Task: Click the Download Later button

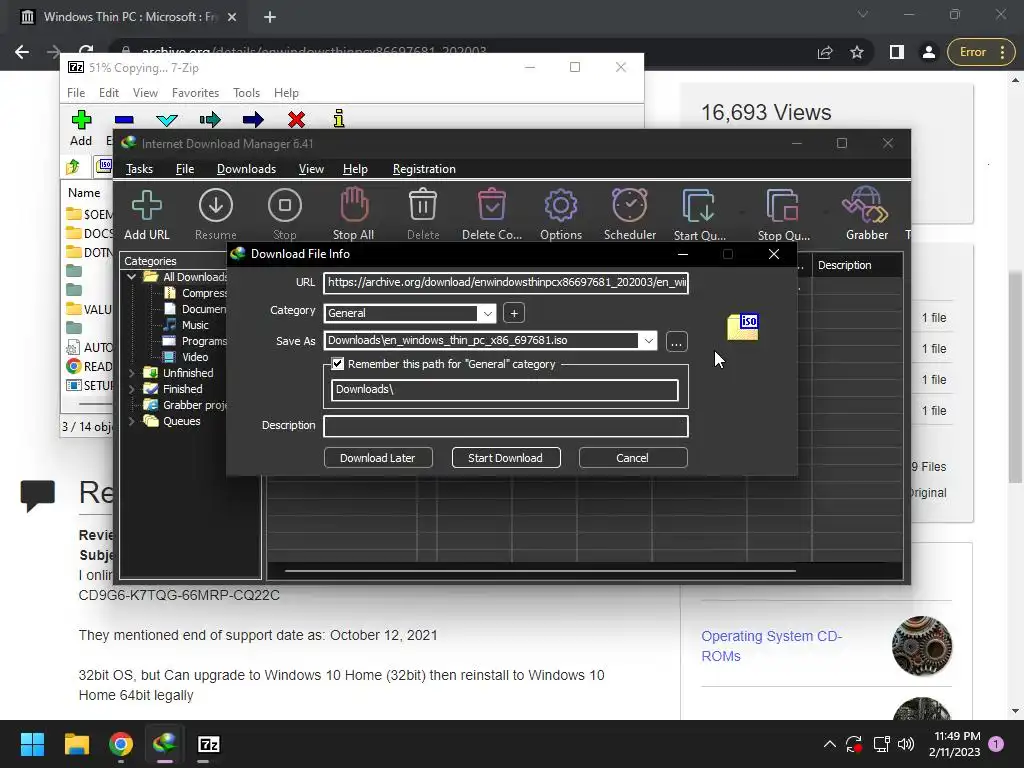Action: click(377, 458)
